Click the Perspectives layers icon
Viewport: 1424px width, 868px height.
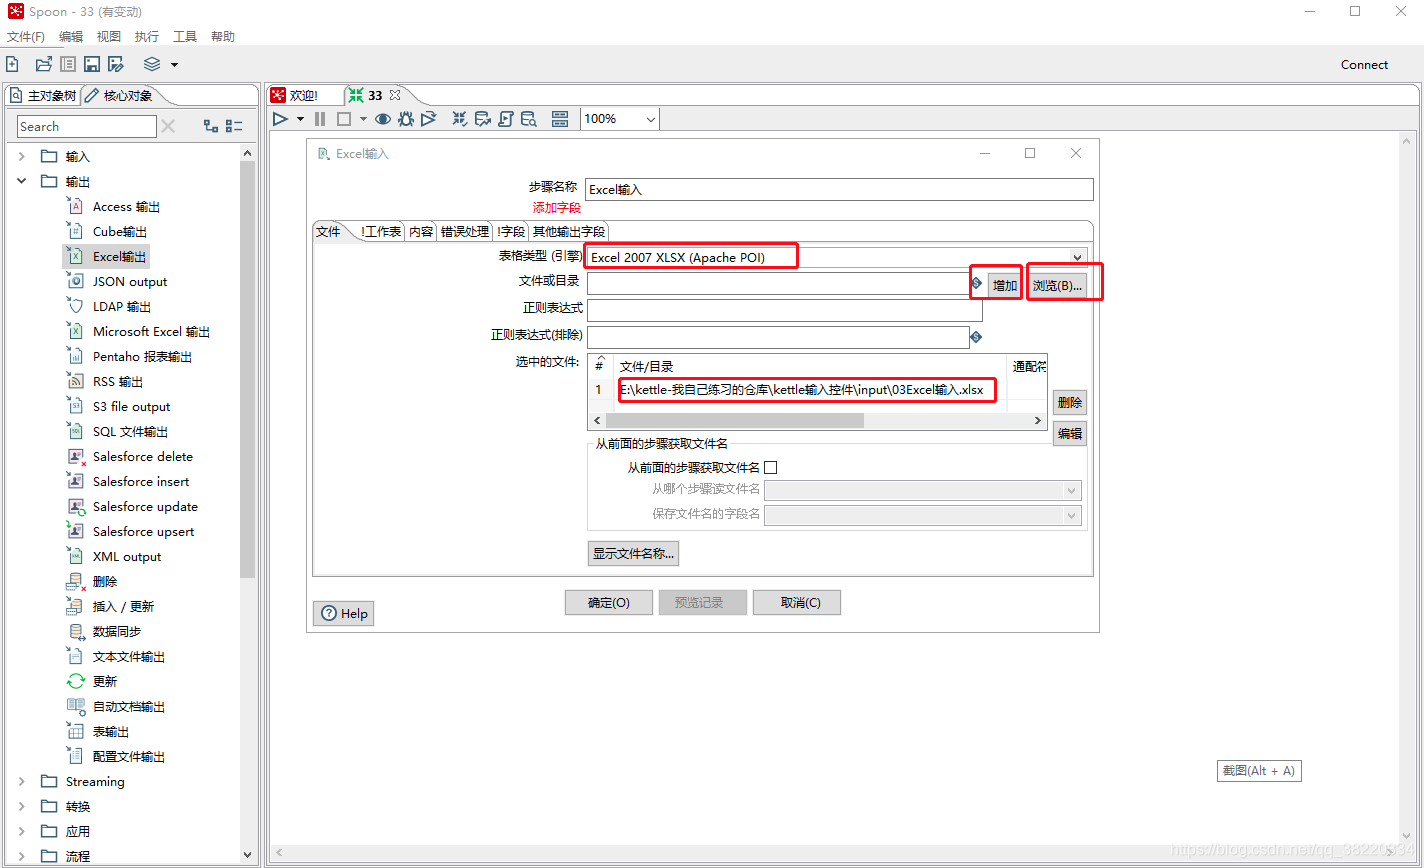(152, 64)
